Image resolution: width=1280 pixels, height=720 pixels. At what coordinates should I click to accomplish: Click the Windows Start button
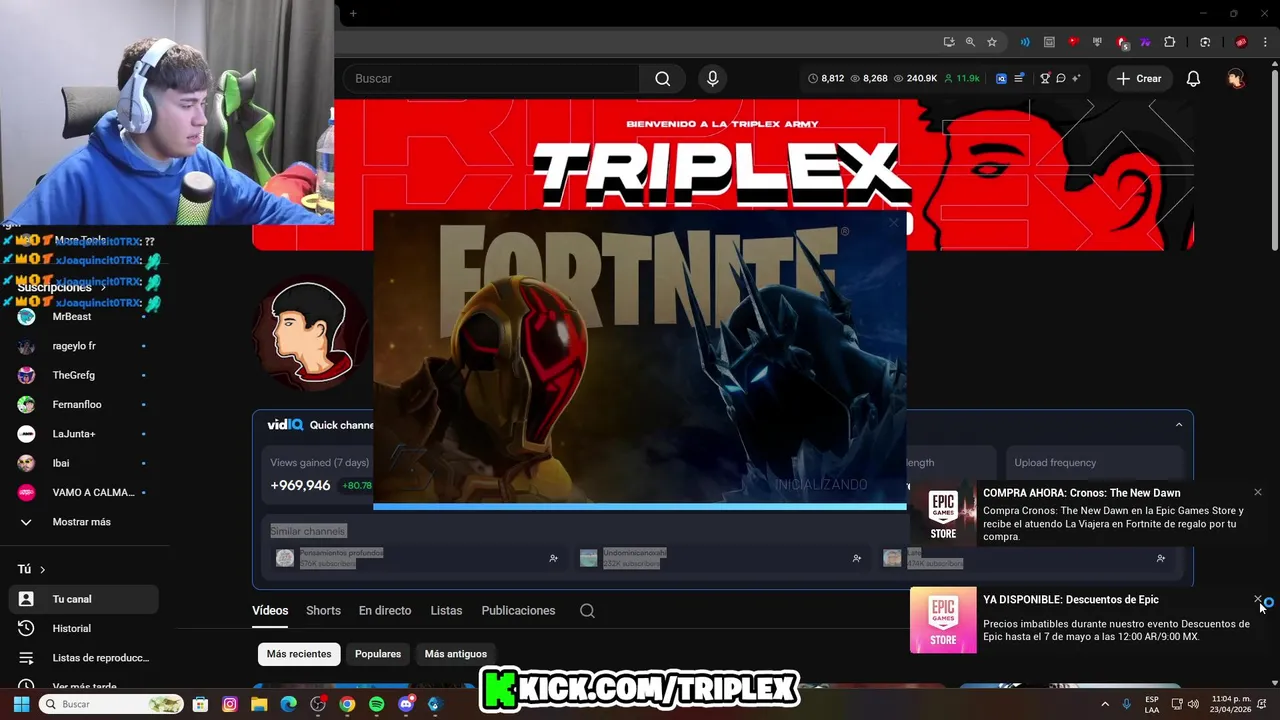coord(21,704)
